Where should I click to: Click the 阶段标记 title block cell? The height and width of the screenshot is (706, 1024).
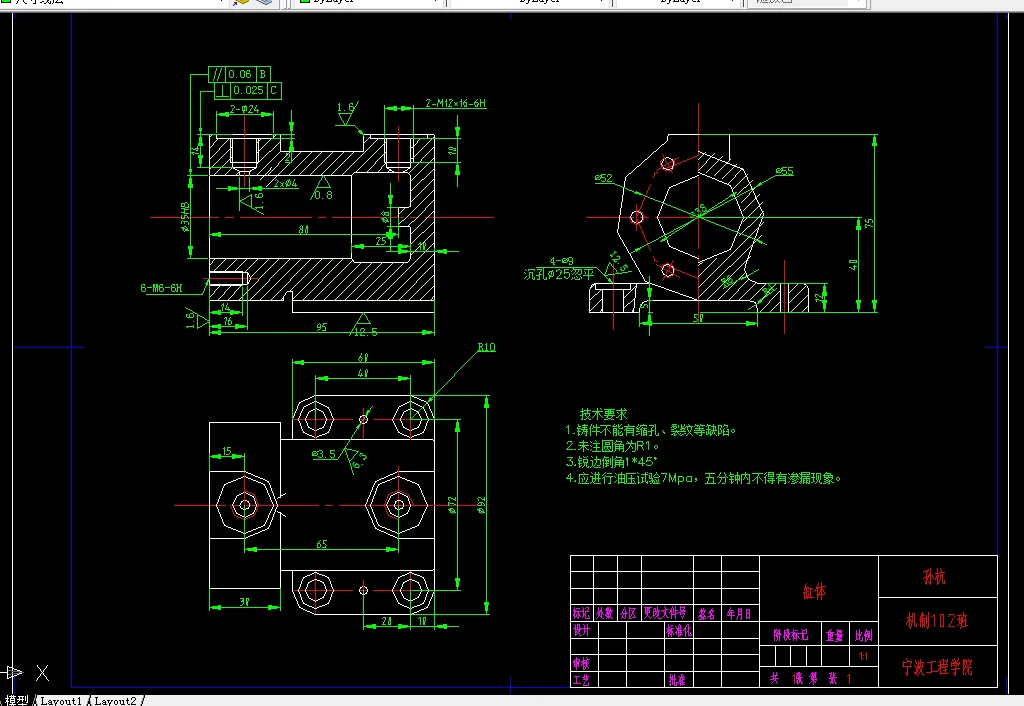[790, 635]
